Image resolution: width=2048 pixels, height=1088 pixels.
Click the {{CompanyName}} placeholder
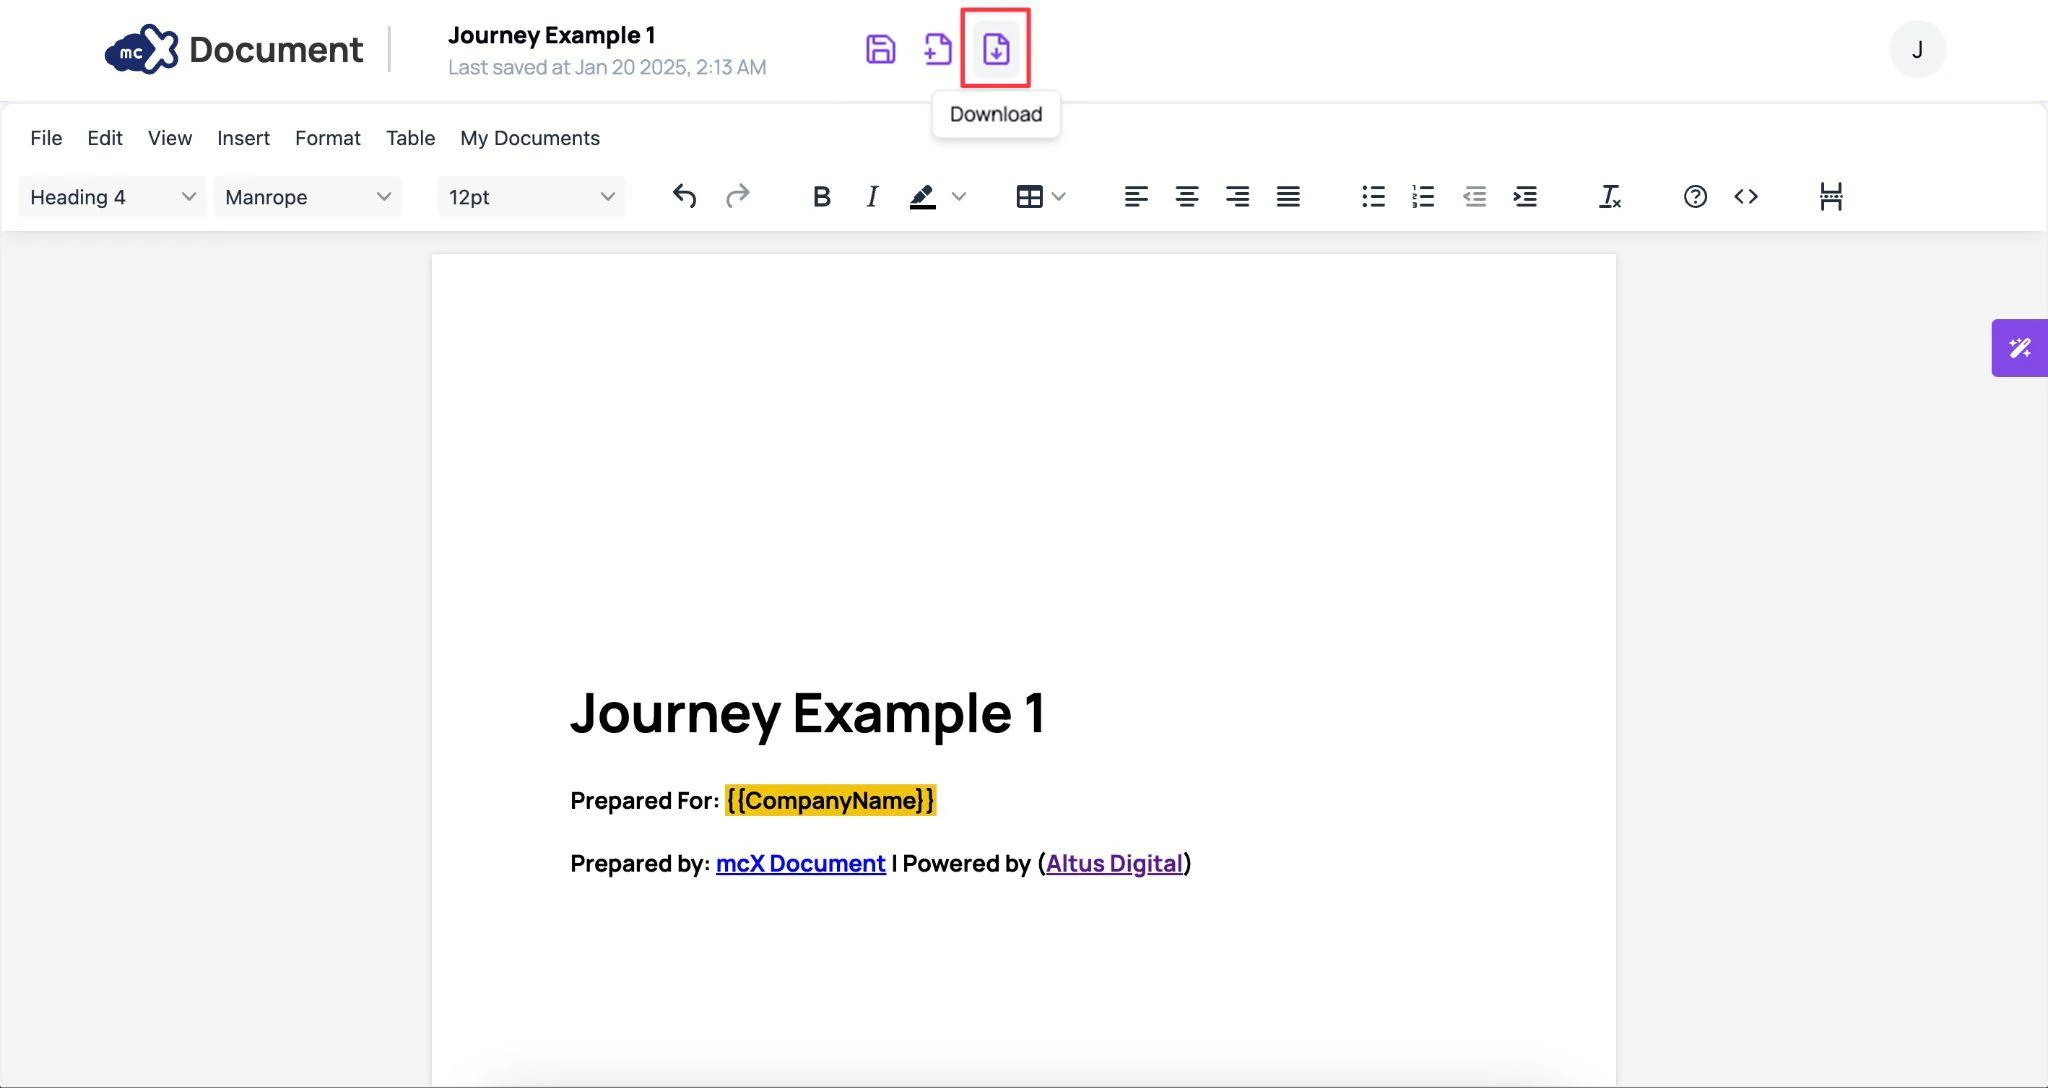[x=830, y=801]
